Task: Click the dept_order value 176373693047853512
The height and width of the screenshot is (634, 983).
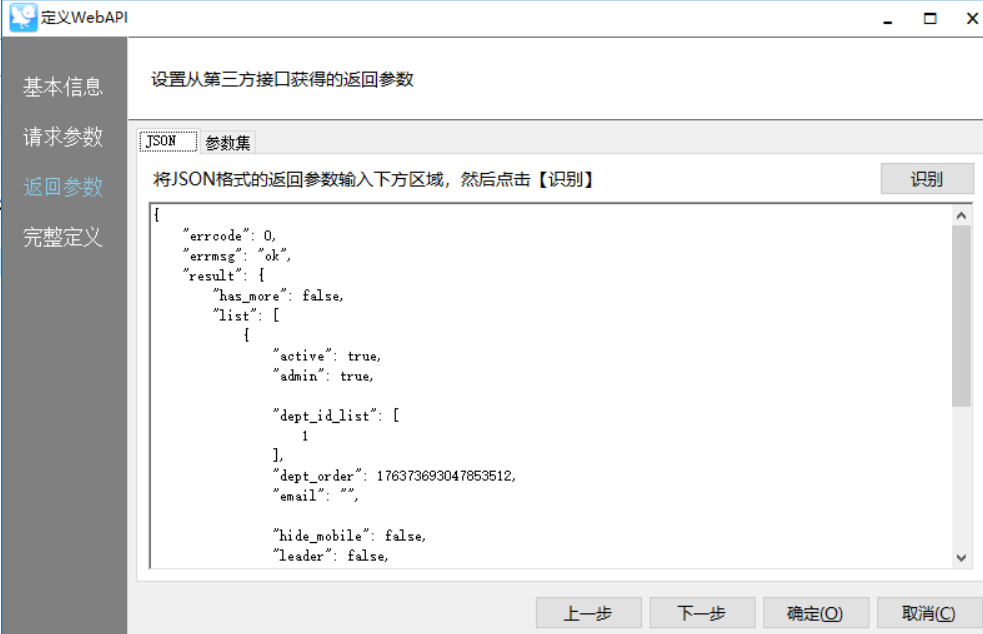Action: tap(445, 476)
